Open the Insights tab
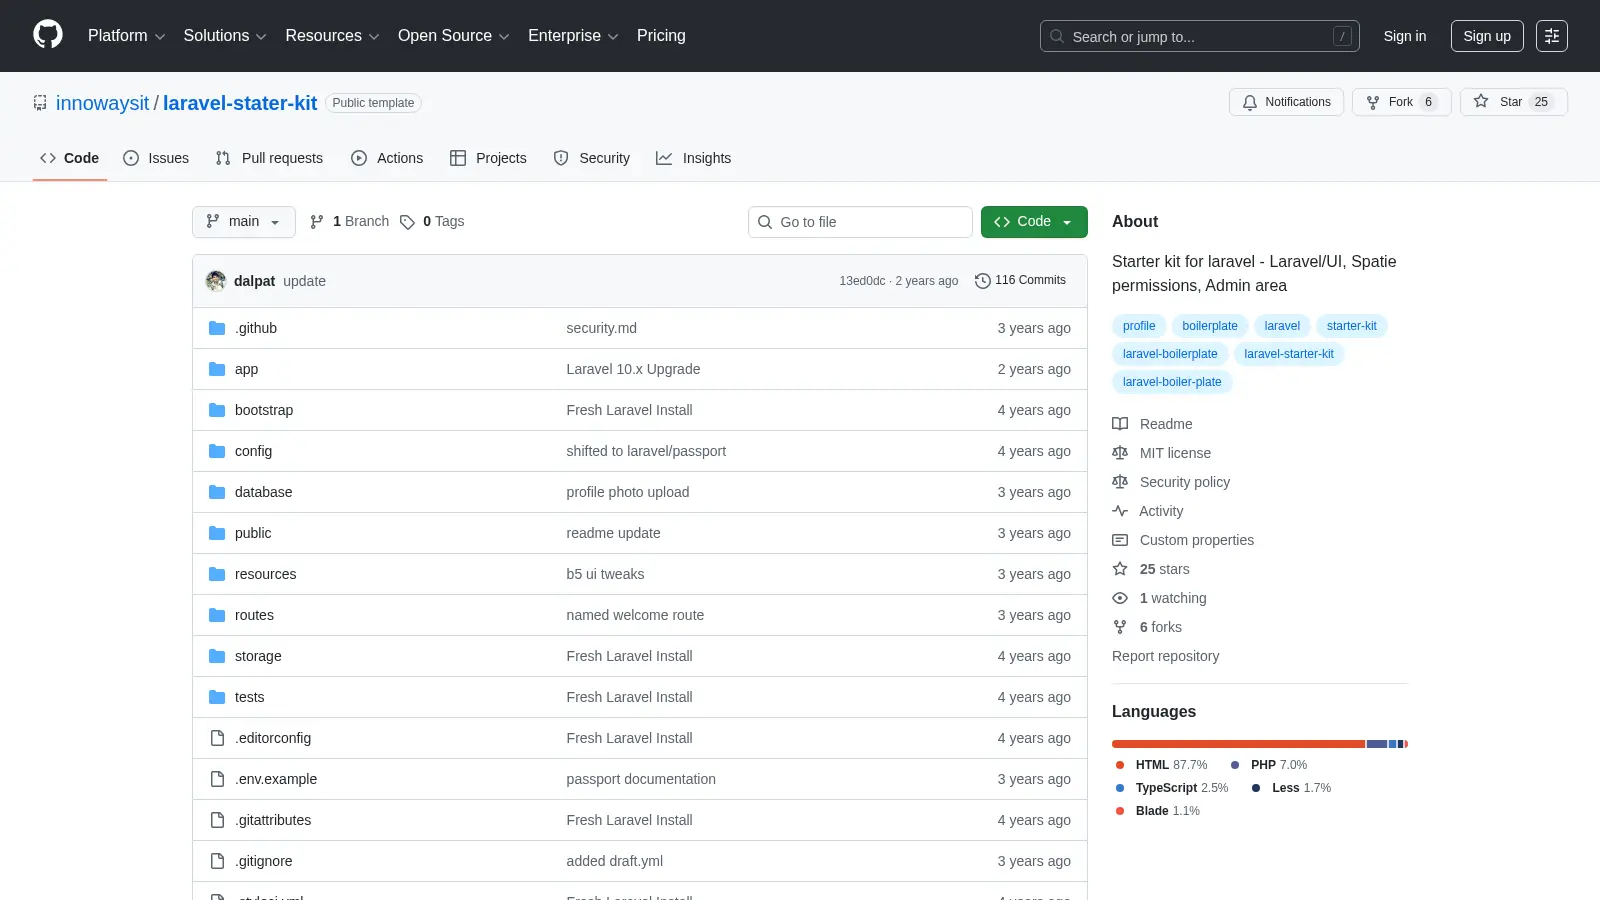 coord(693,158)
